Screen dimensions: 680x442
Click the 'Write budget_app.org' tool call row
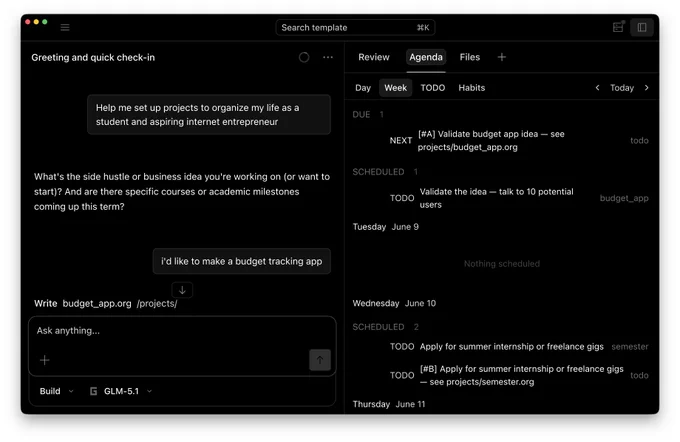106,304
